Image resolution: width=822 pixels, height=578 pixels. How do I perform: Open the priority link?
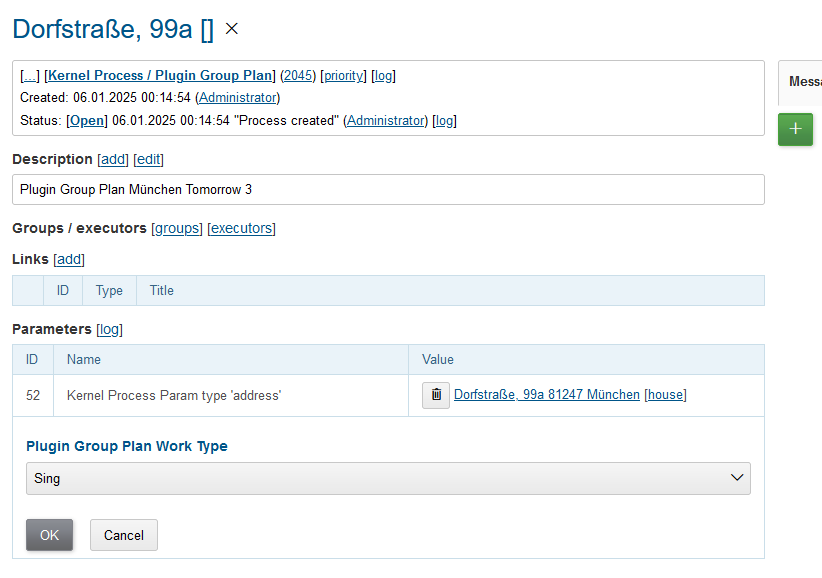tap(343, 75)
